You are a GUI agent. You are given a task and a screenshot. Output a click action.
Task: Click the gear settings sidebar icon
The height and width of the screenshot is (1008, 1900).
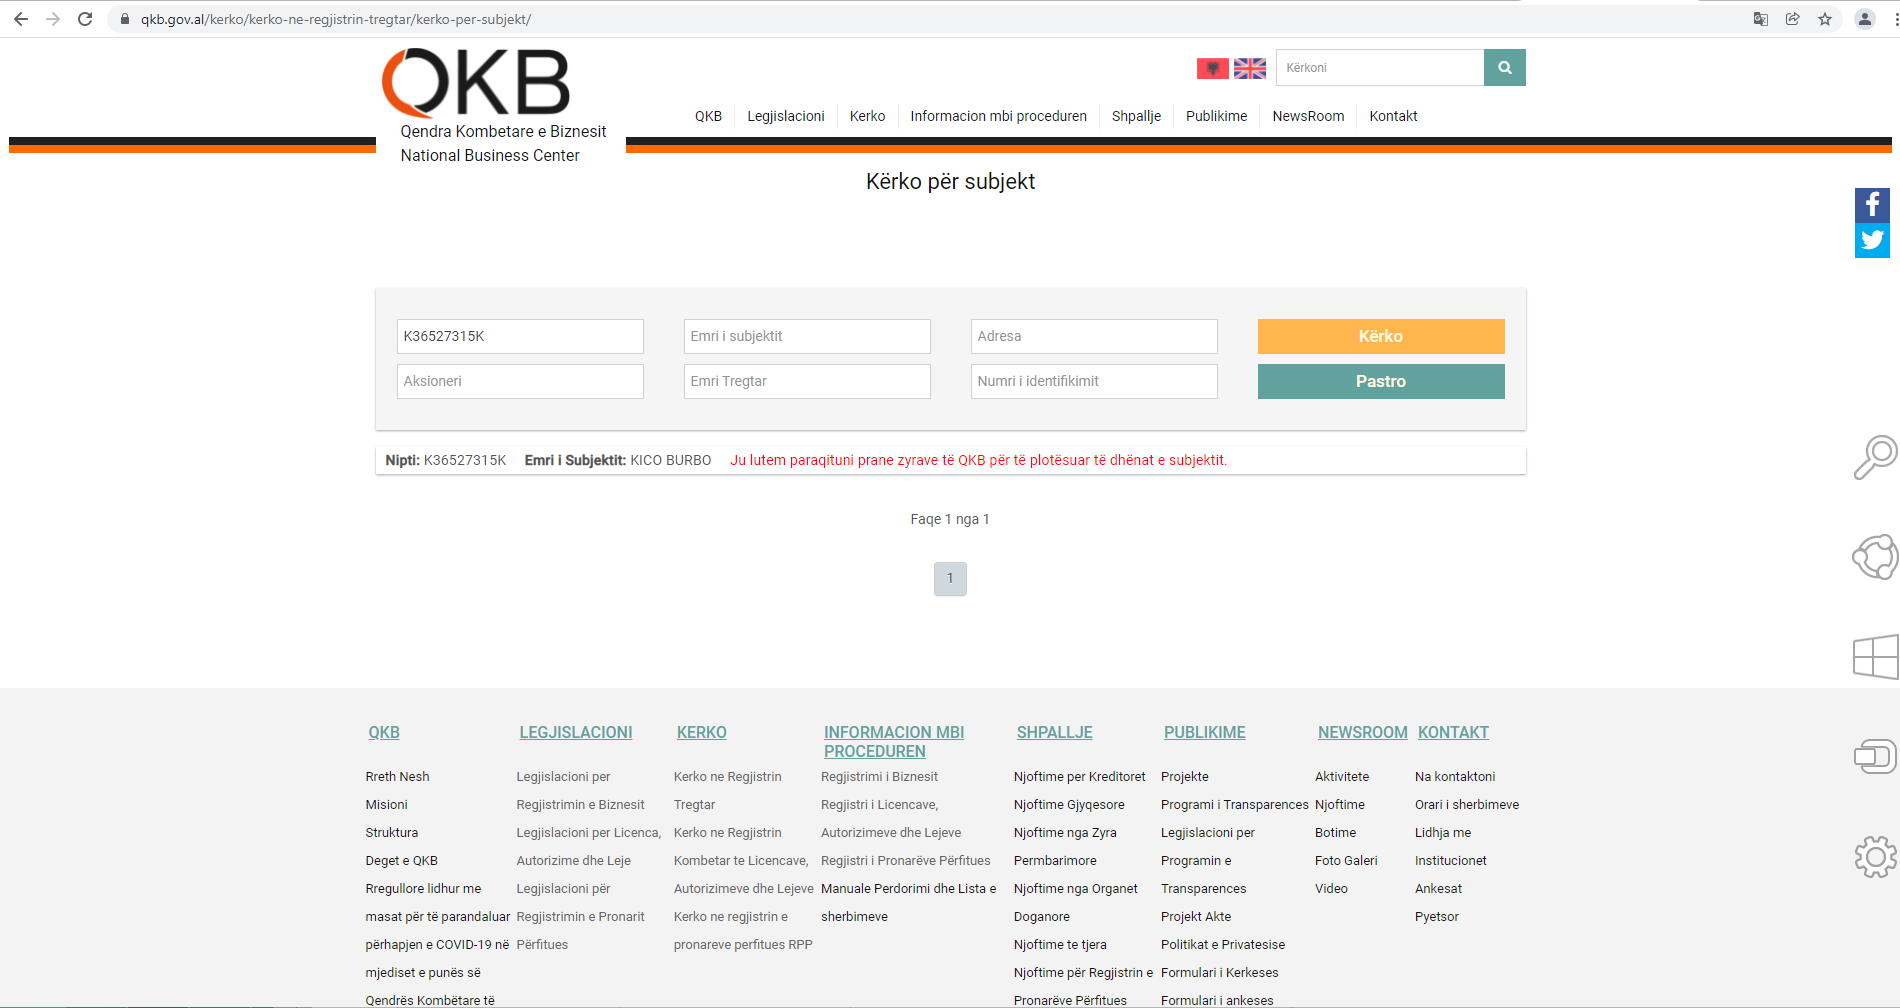[1874, 857]
